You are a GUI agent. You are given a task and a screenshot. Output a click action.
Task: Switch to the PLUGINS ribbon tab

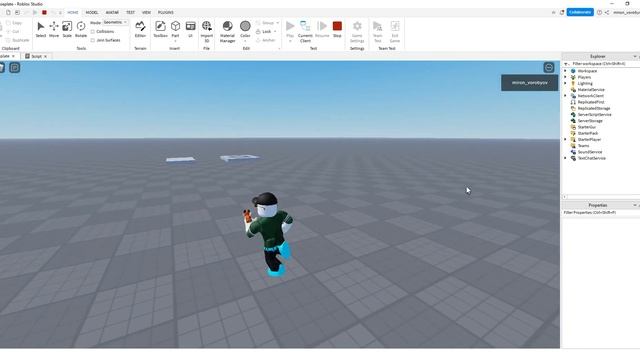click(166, 13)
